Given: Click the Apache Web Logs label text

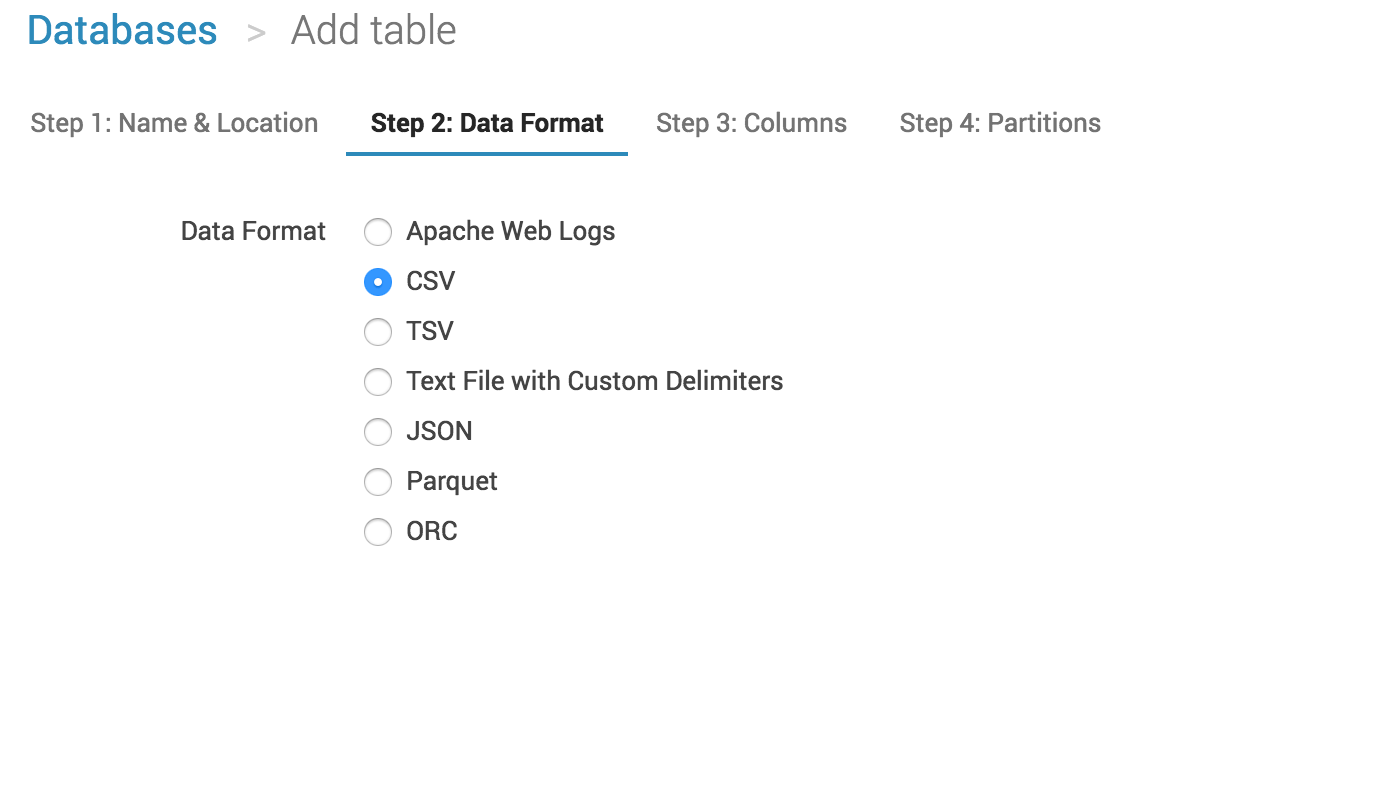Looking at the screenshot, I should tap(510, 232).
